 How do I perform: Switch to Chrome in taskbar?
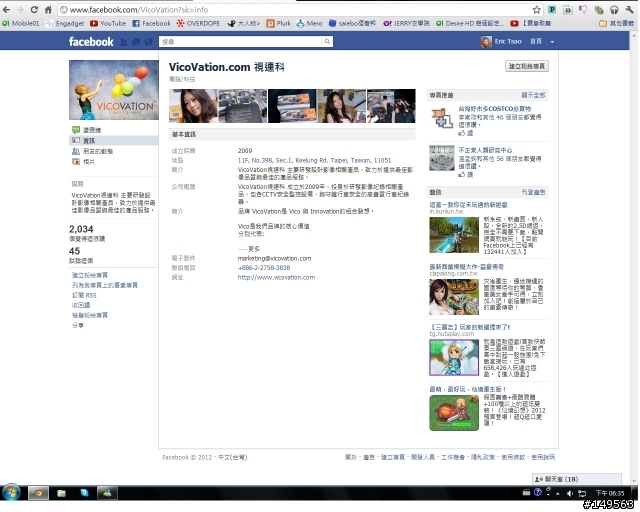[x=38, y=493]
